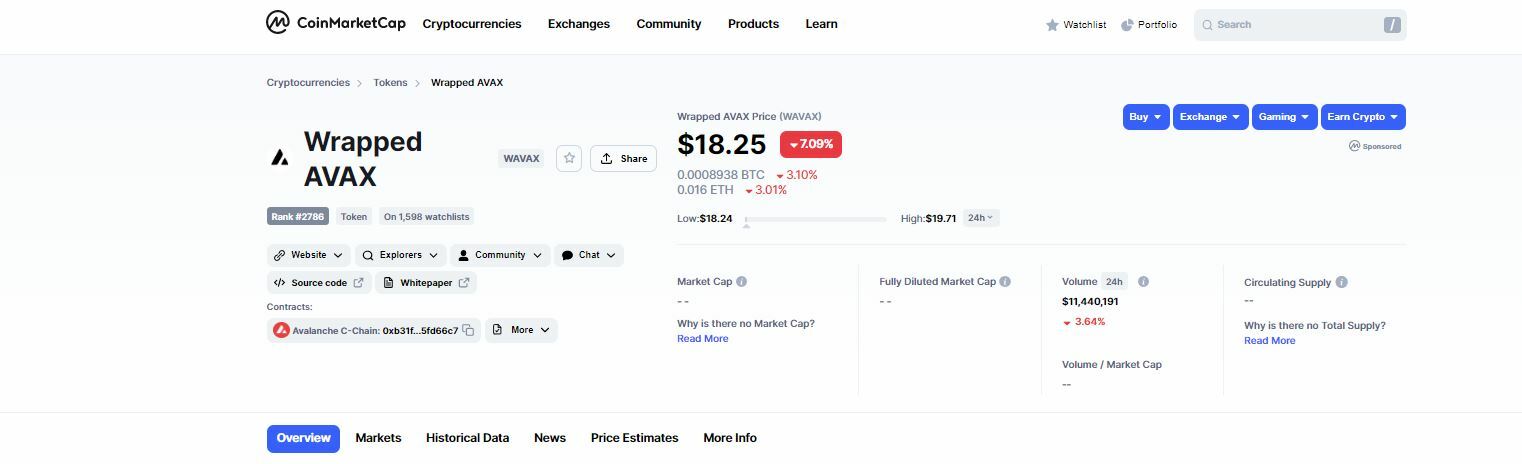Click the Share button
1522x464 pixels.
624,158
